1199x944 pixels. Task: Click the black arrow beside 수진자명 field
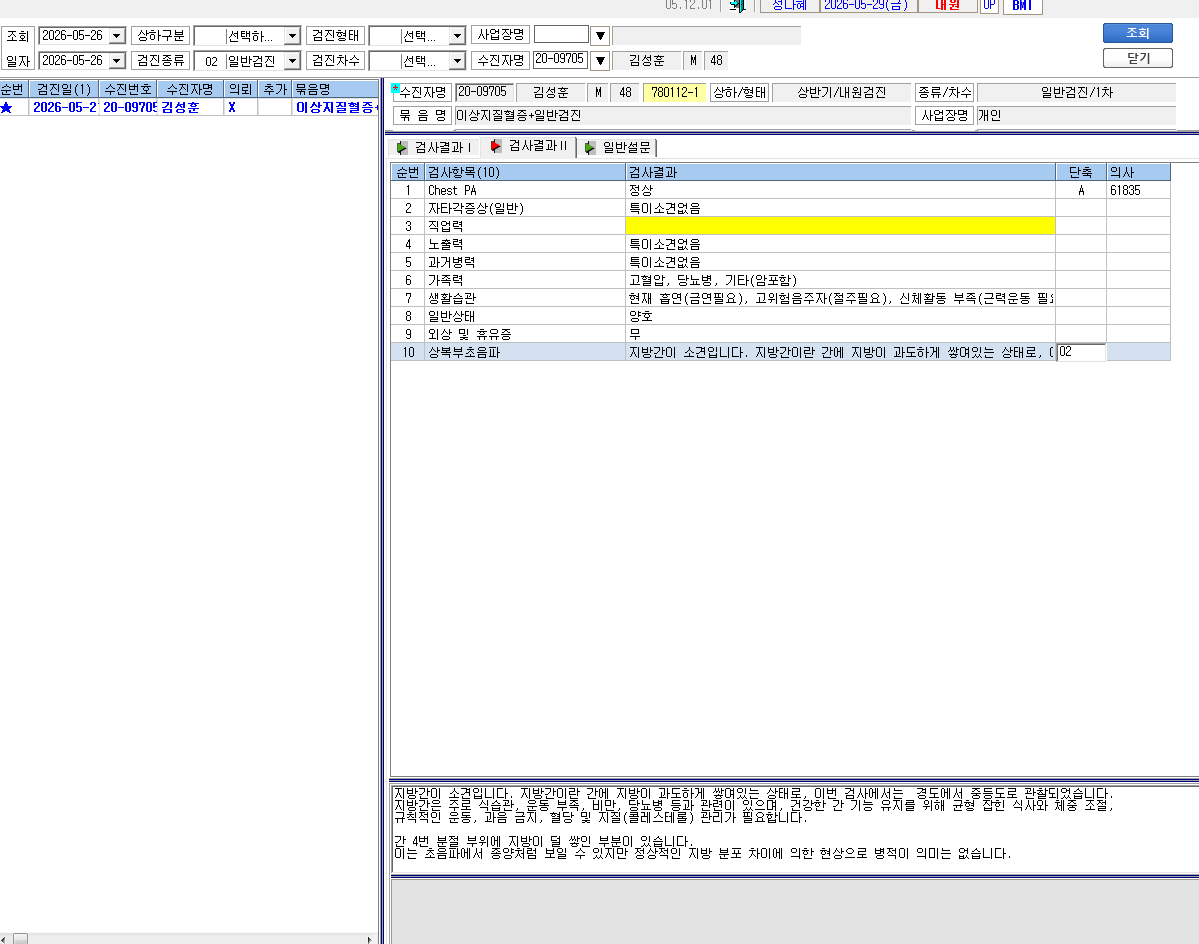(600, 60)
